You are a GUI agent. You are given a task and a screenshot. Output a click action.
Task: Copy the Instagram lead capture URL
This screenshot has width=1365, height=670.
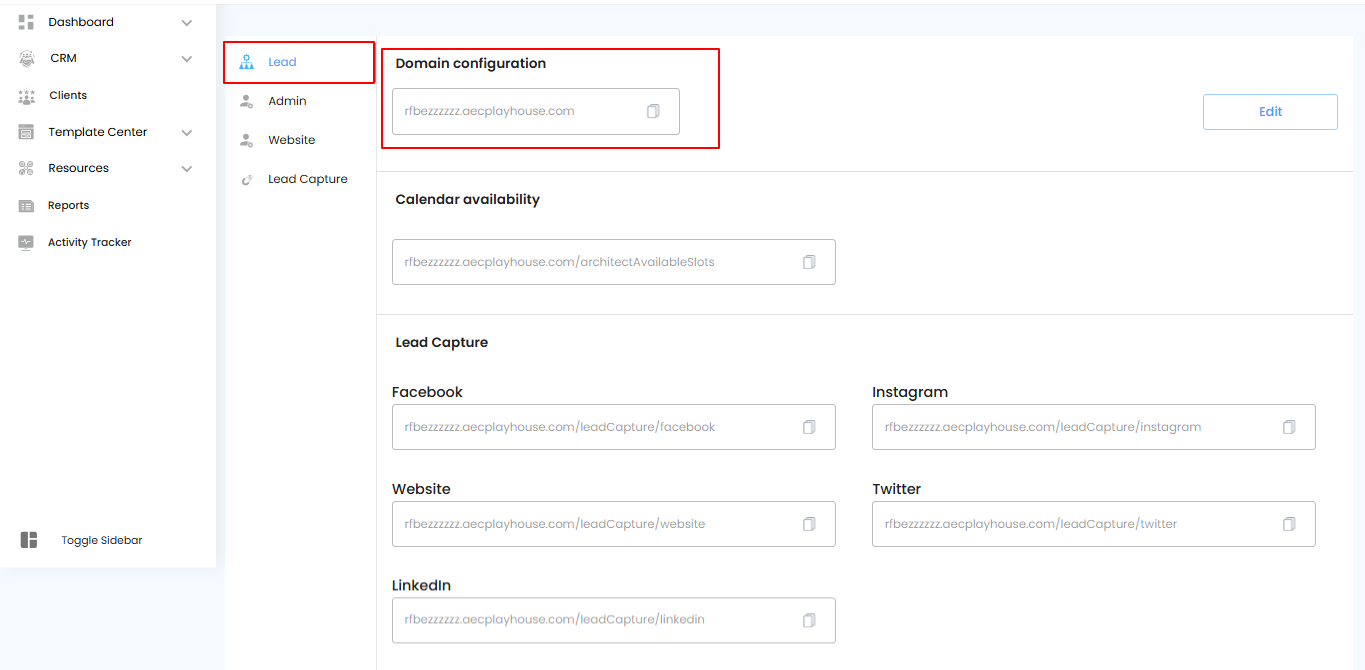pyautogui.click(x=1289, y=427)
